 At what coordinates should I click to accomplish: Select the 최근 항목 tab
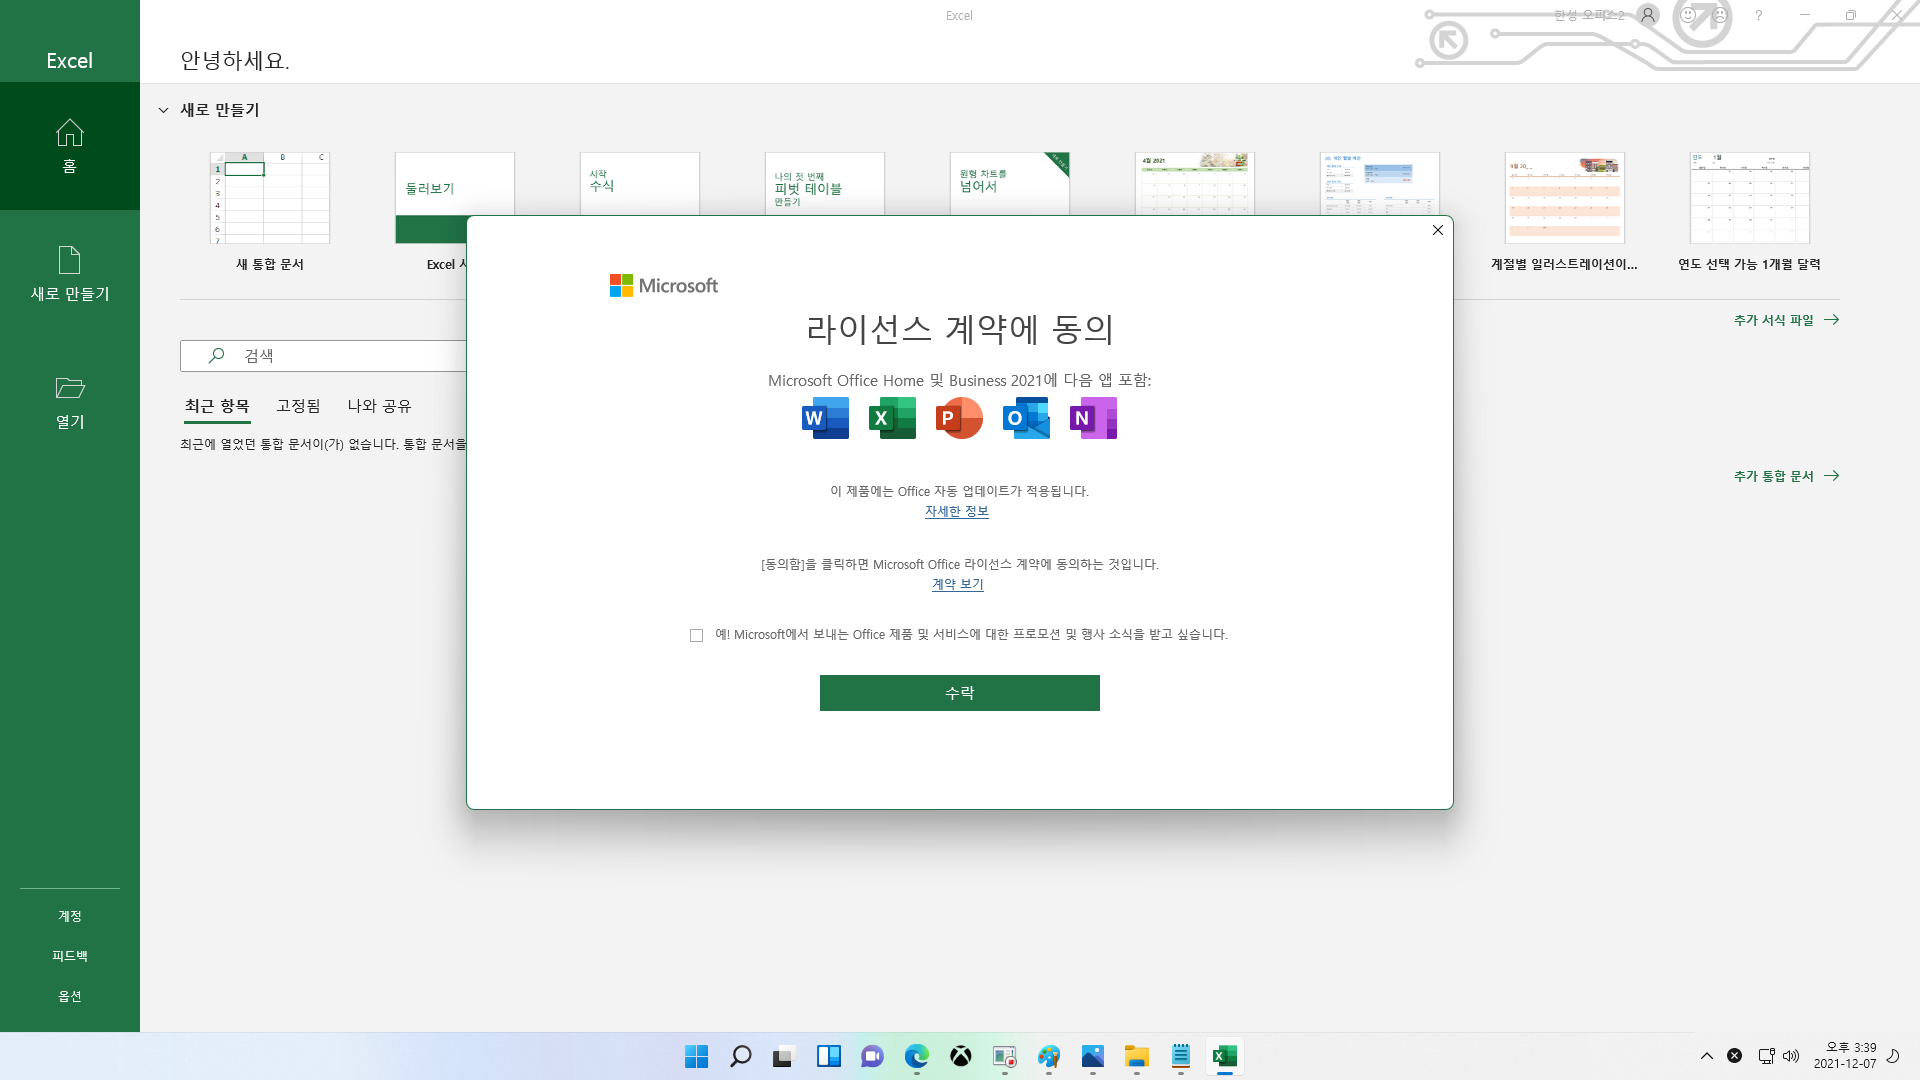(217, 406)
